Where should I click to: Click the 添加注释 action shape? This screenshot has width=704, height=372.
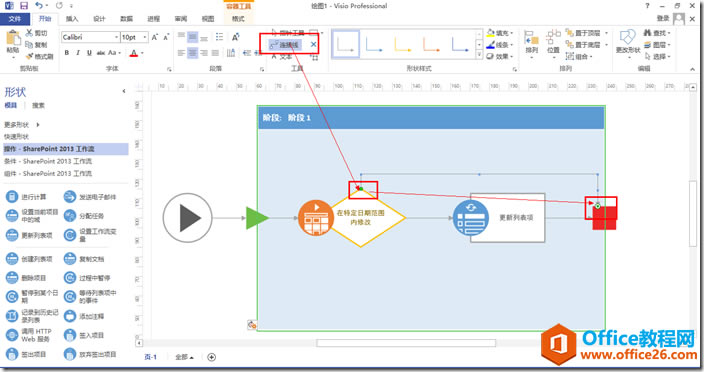[x=84, y=316]
